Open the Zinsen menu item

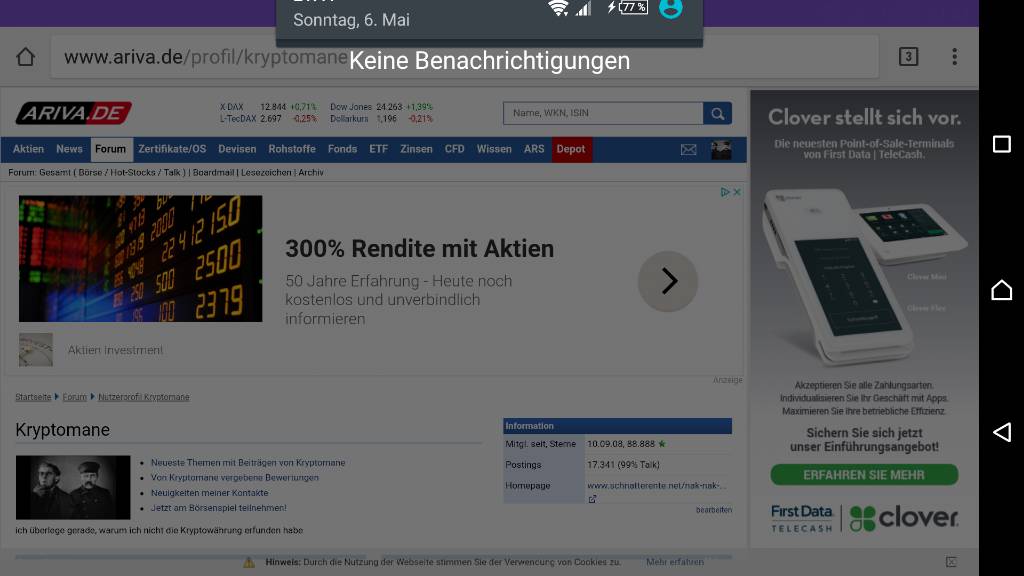[x=417, y=149]
